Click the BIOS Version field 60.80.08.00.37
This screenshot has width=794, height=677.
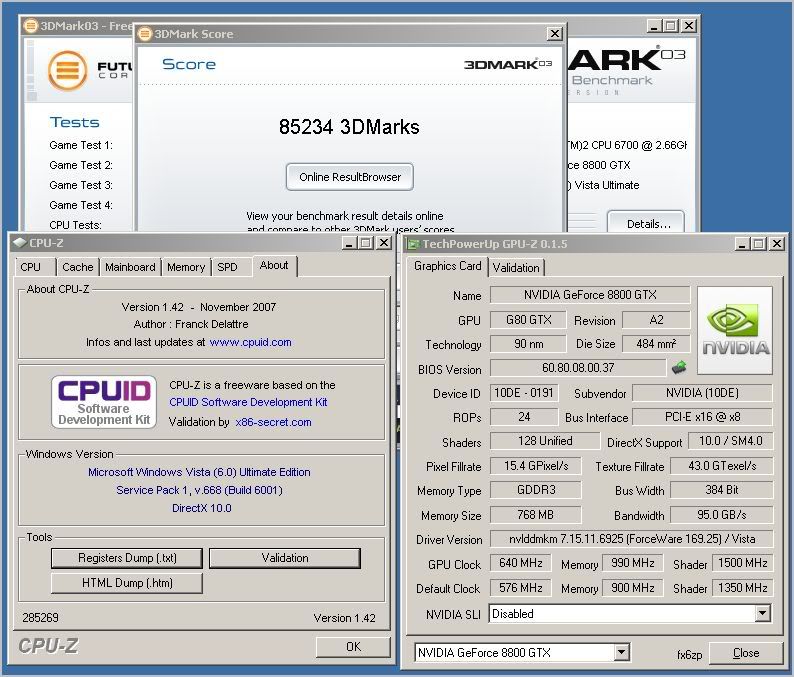(x=578, y=368)
